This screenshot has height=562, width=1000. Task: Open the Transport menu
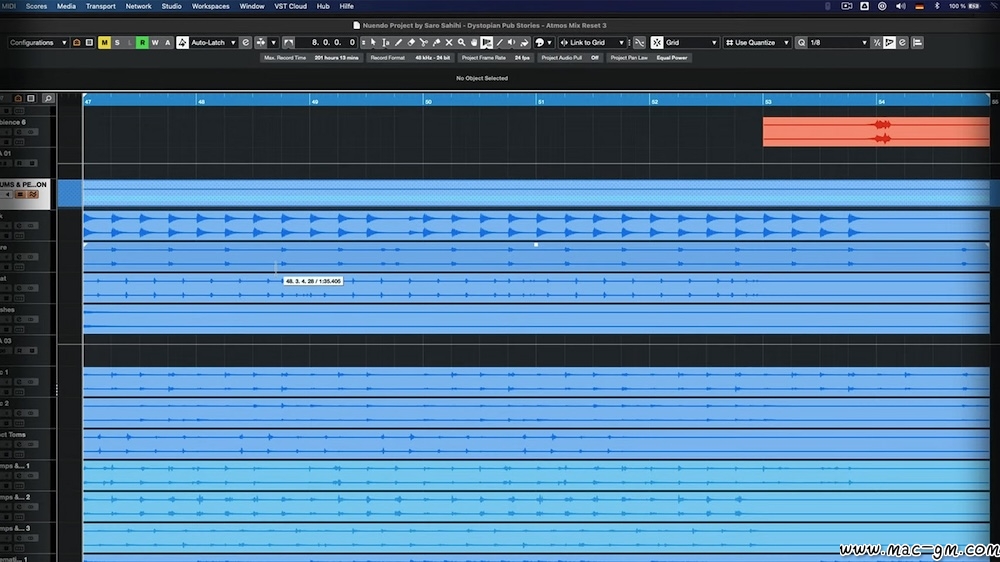click(x=101, y=6)
